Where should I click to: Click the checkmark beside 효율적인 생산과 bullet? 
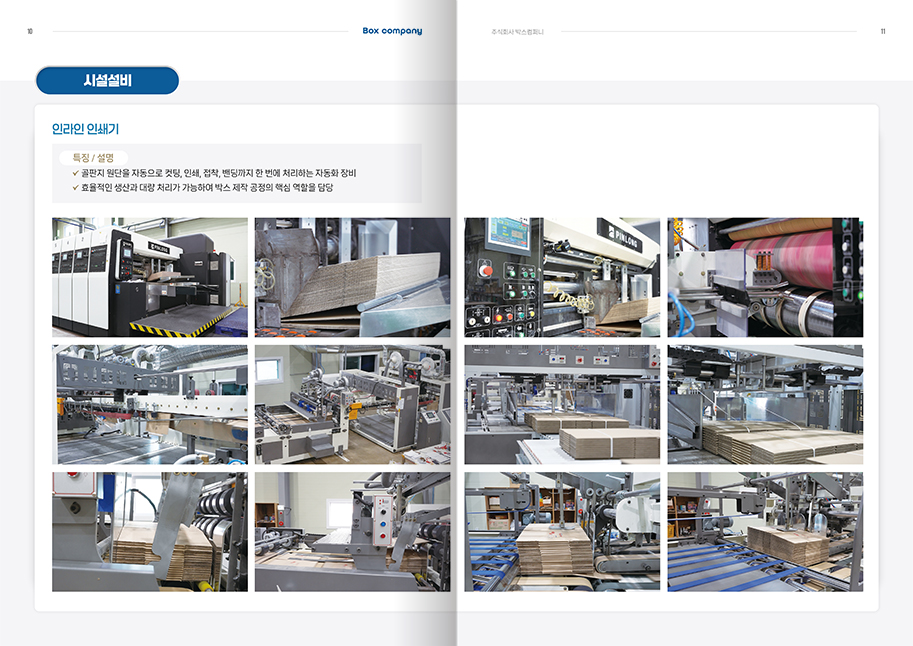(x=75, y=187)
